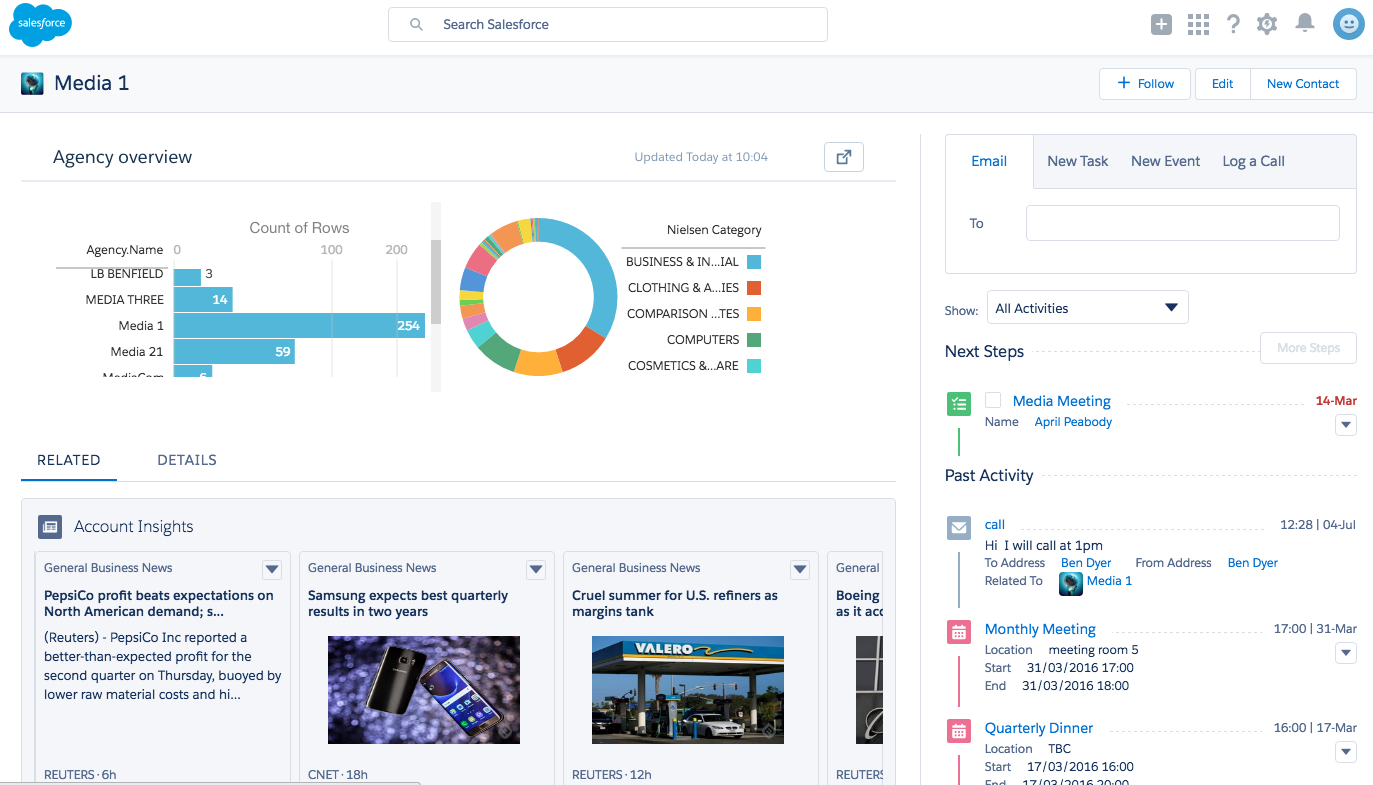Click the Valero gas station thumbnail
This screenshot has width=1373, height=785.
[x=688, y=691]
